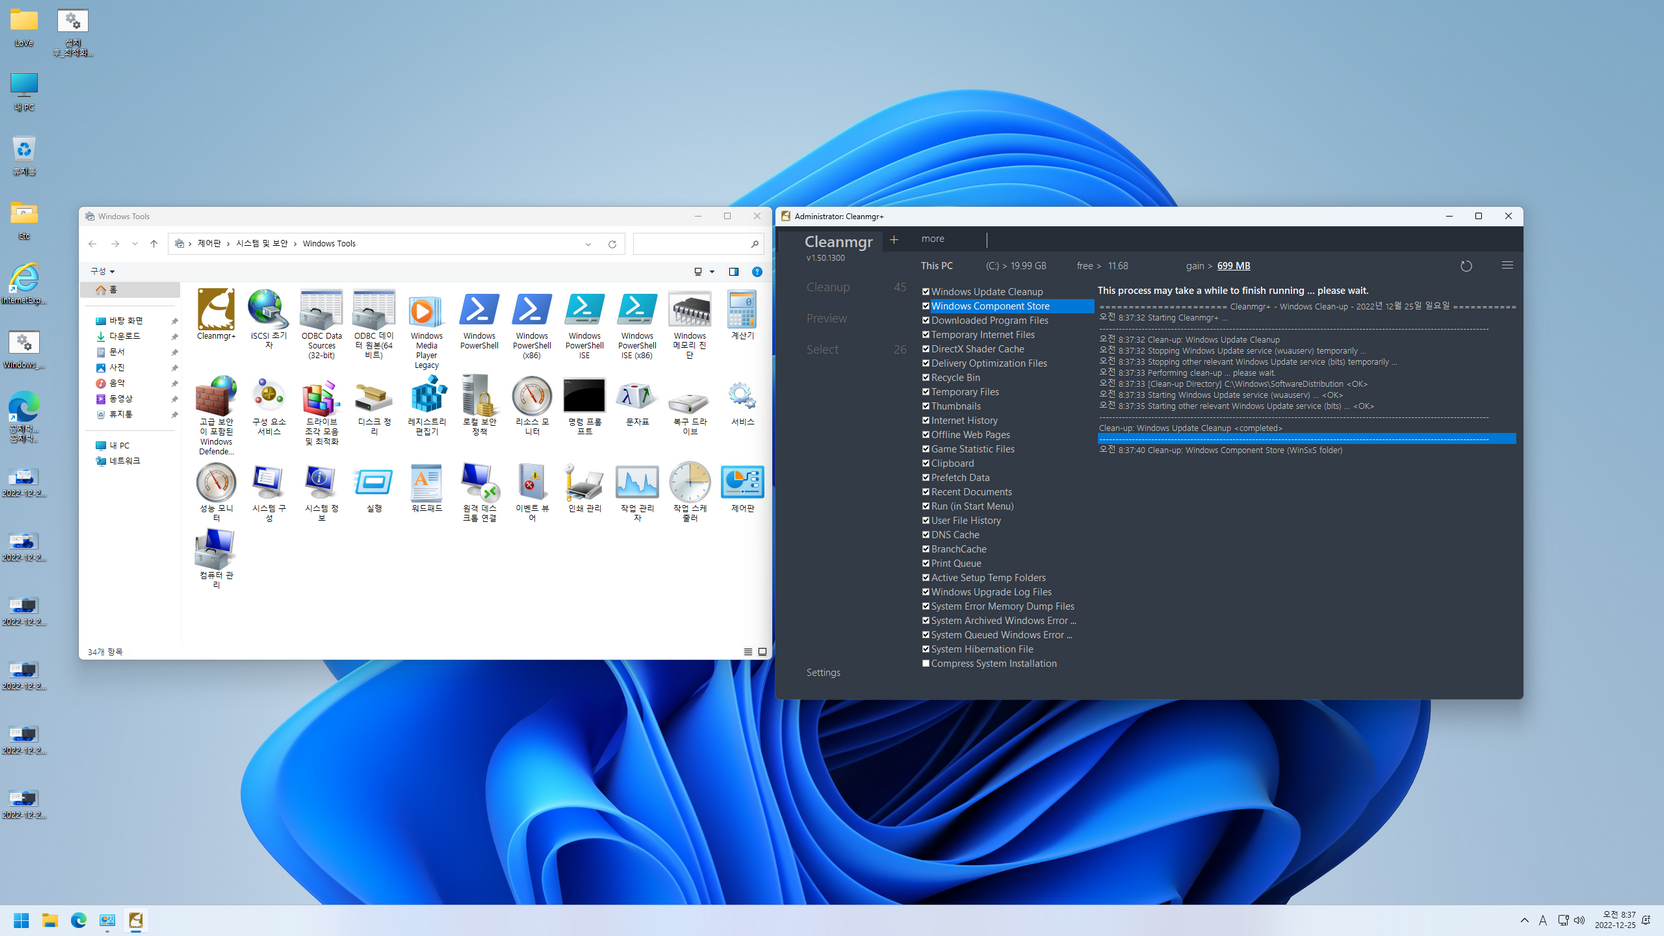The height and width of the screenshot is (936, 1664).
Task: Go up one folder level
Action: coord(154,244)
